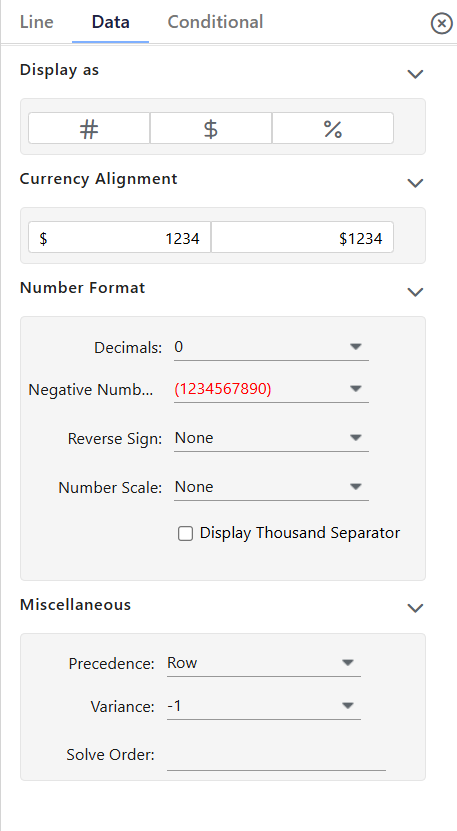Open the Variance dropdown
The image size is (457, 831).
263,706
